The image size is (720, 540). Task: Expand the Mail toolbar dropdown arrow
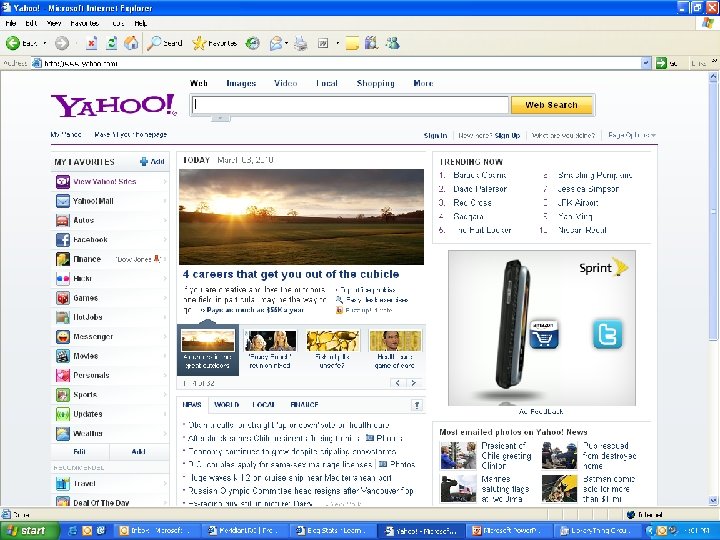pos(287,43)
